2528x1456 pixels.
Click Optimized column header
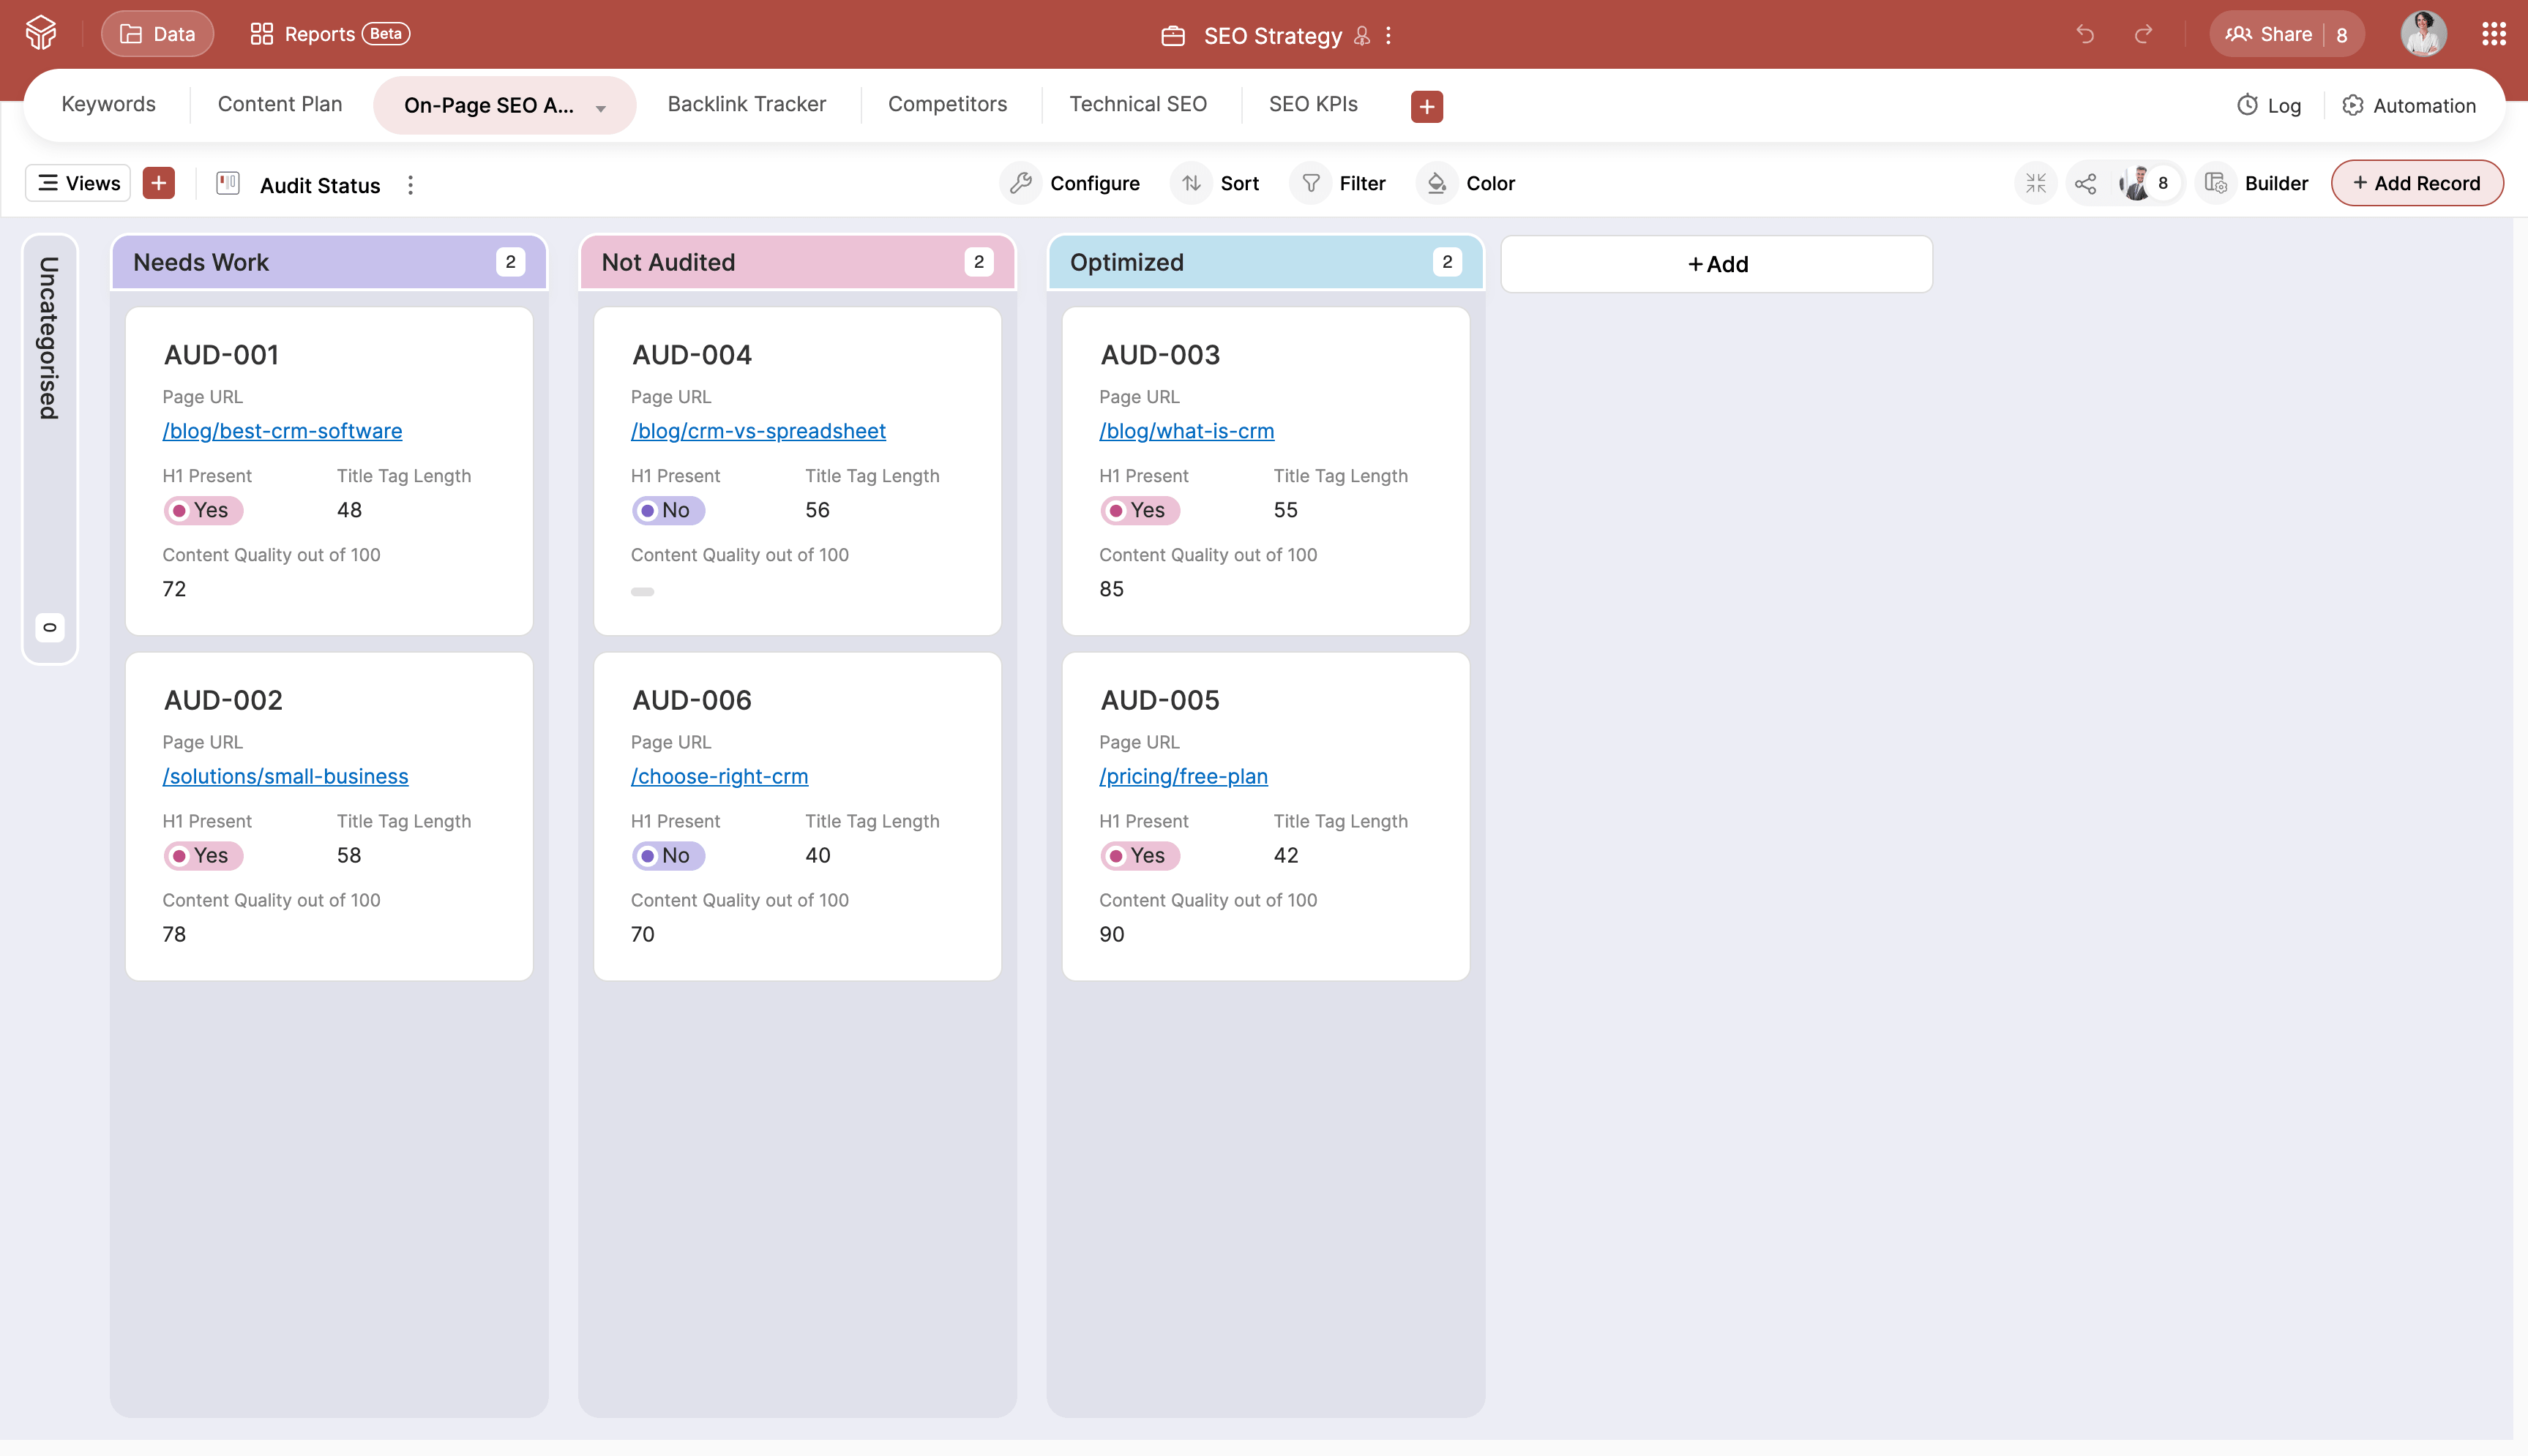pyautogui.click(x=1265, y=262)
